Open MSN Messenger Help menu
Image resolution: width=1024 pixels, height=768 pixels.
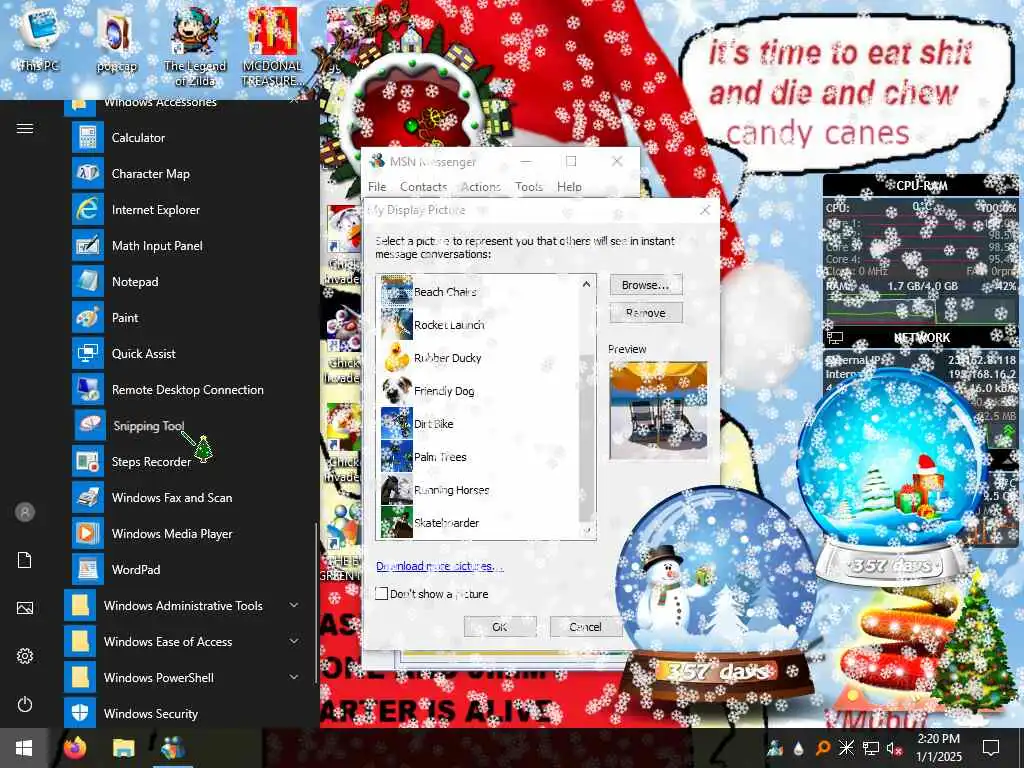pyautogui.click(x=569, y=187)
